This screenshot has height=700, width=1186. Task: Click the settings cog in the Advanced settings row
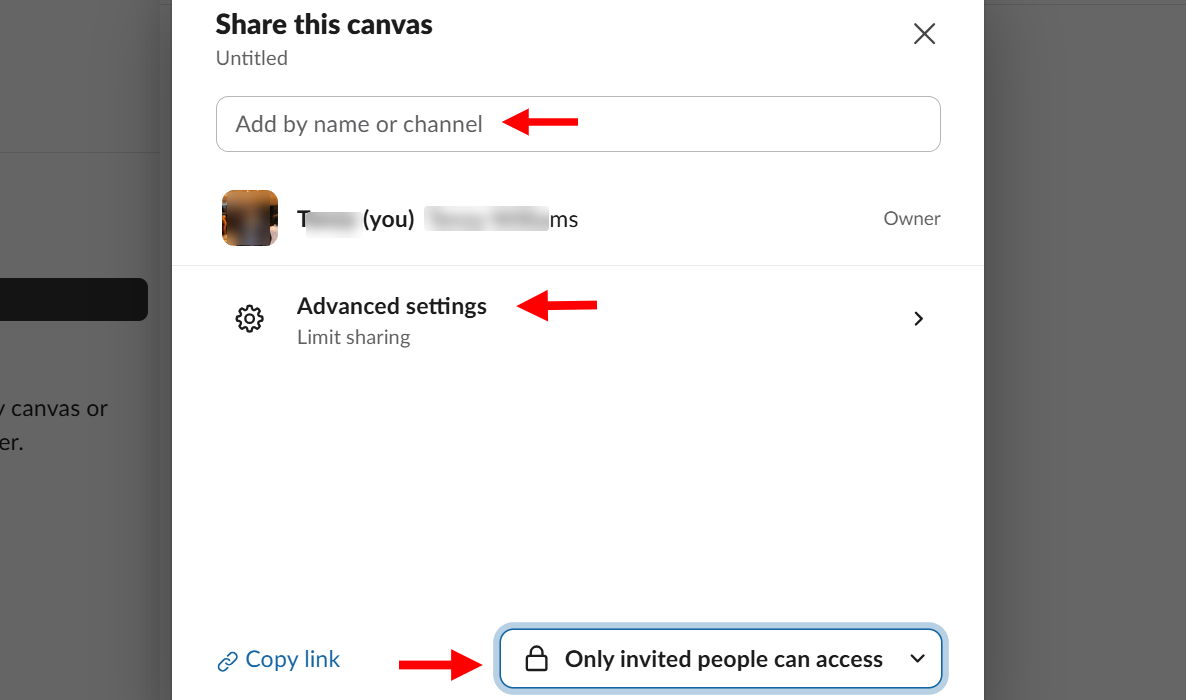tap(249, 318)
